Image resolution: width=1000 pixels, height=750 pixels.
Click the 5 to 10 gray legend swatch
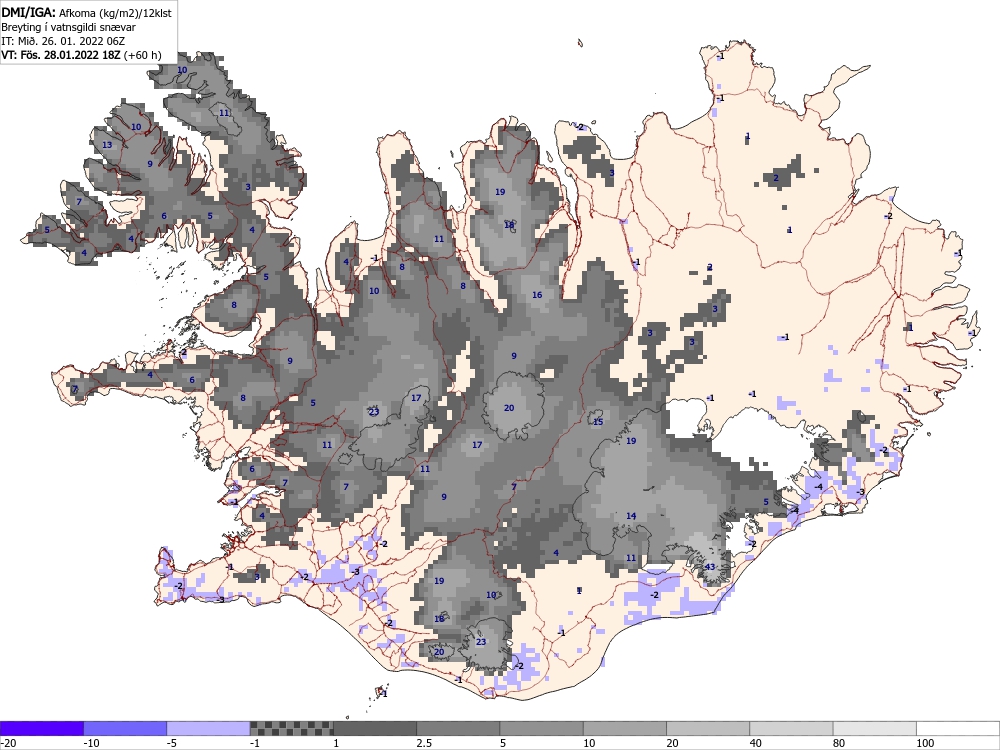click(541, 728)
